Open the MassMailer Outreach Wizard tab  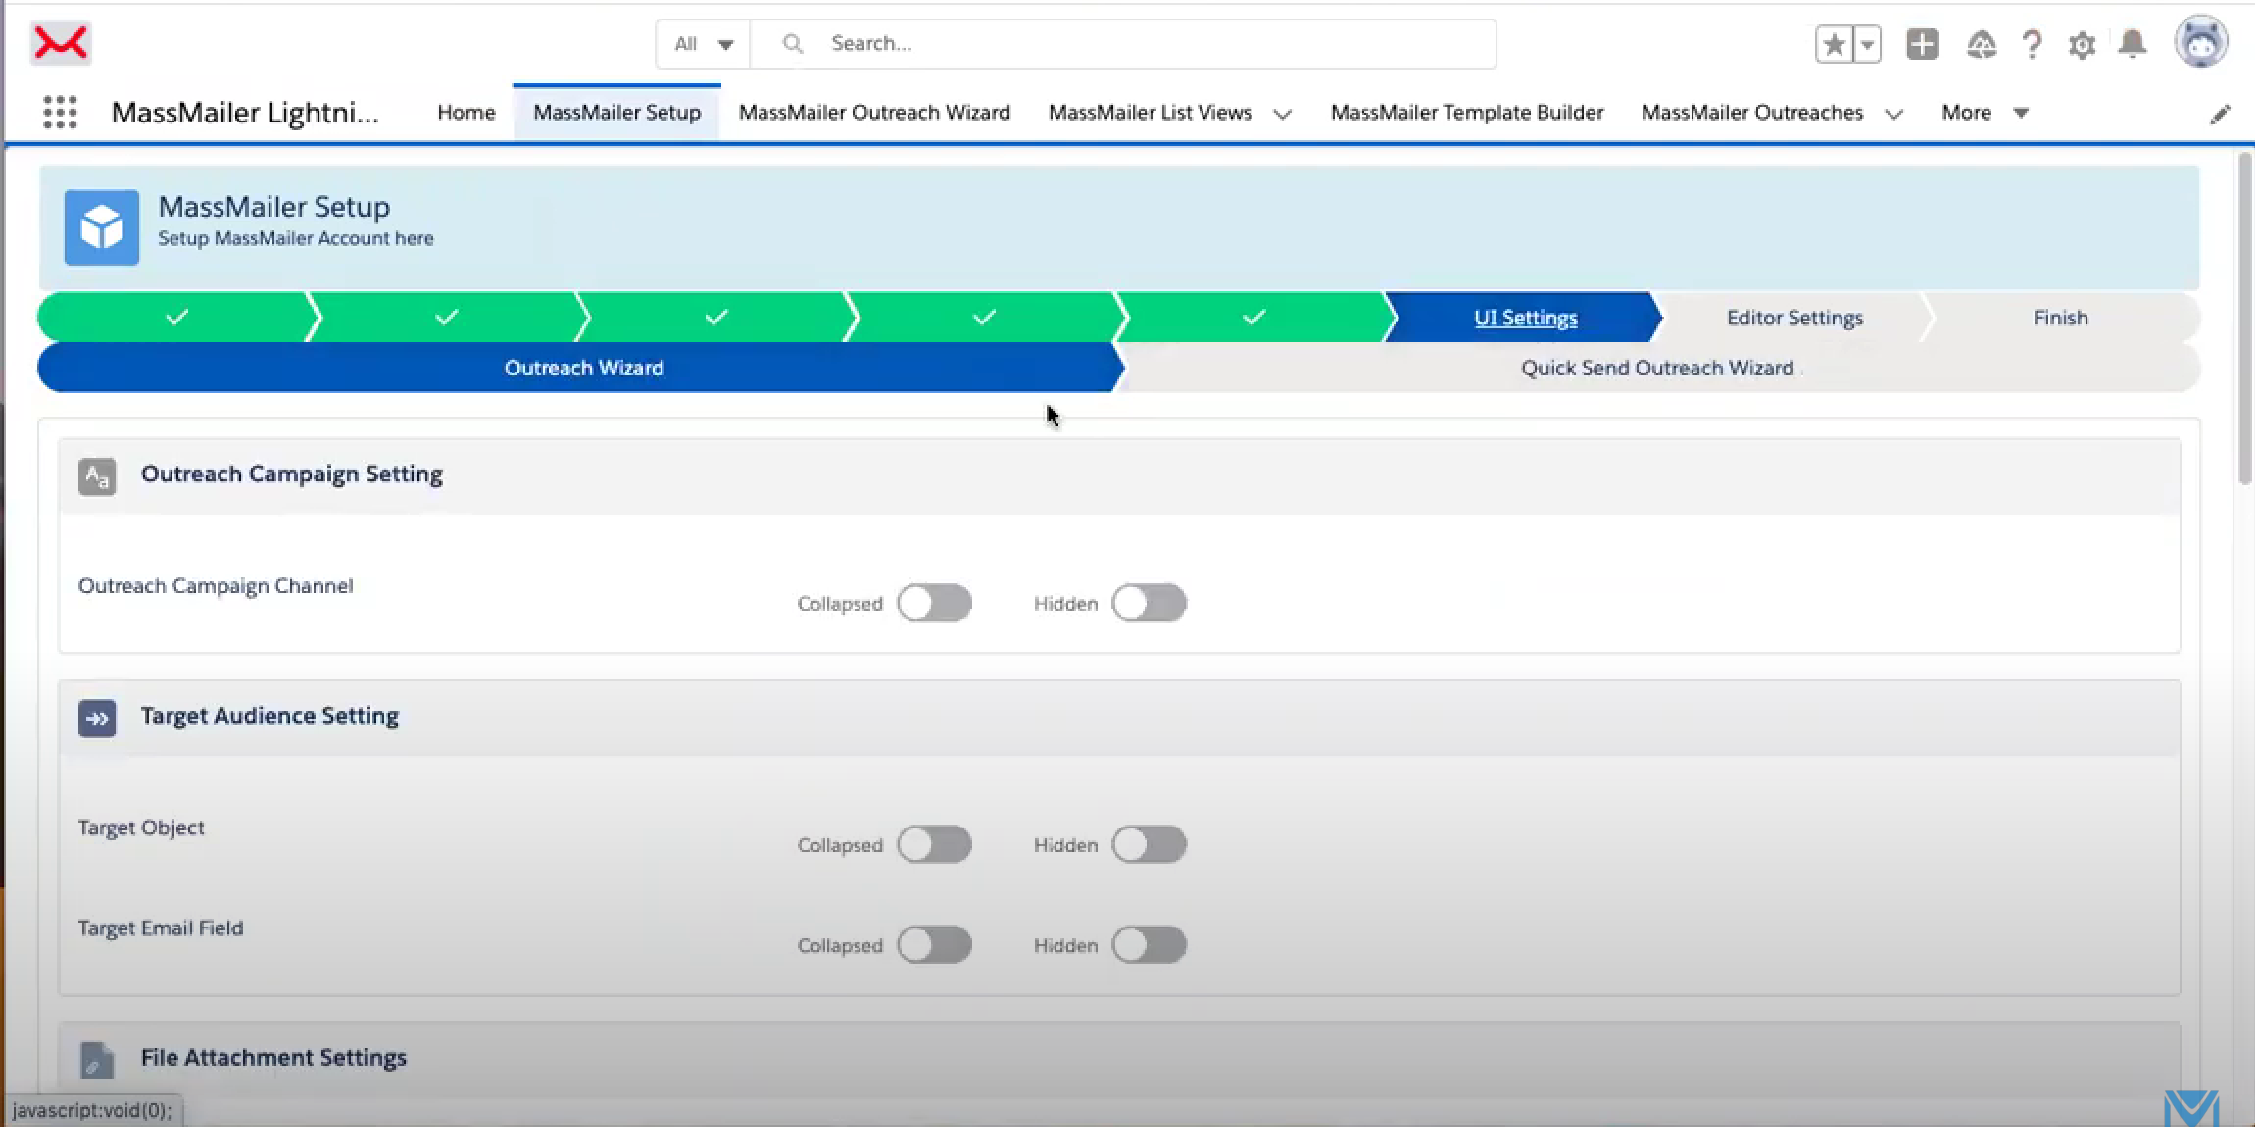tap(874, 112)
